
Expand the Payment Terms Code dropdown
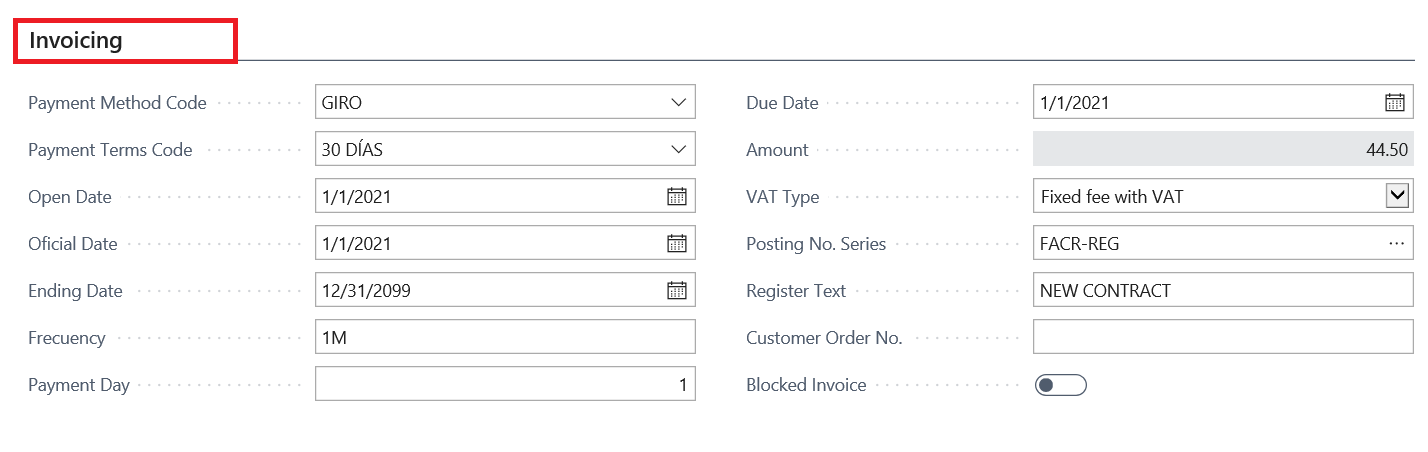coord(678,150)
